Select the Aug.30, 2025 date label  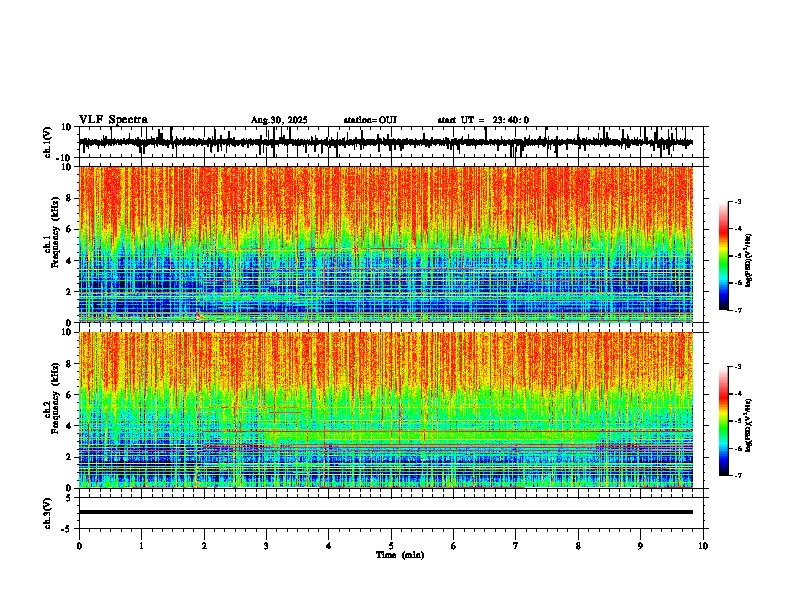point(279,120)
